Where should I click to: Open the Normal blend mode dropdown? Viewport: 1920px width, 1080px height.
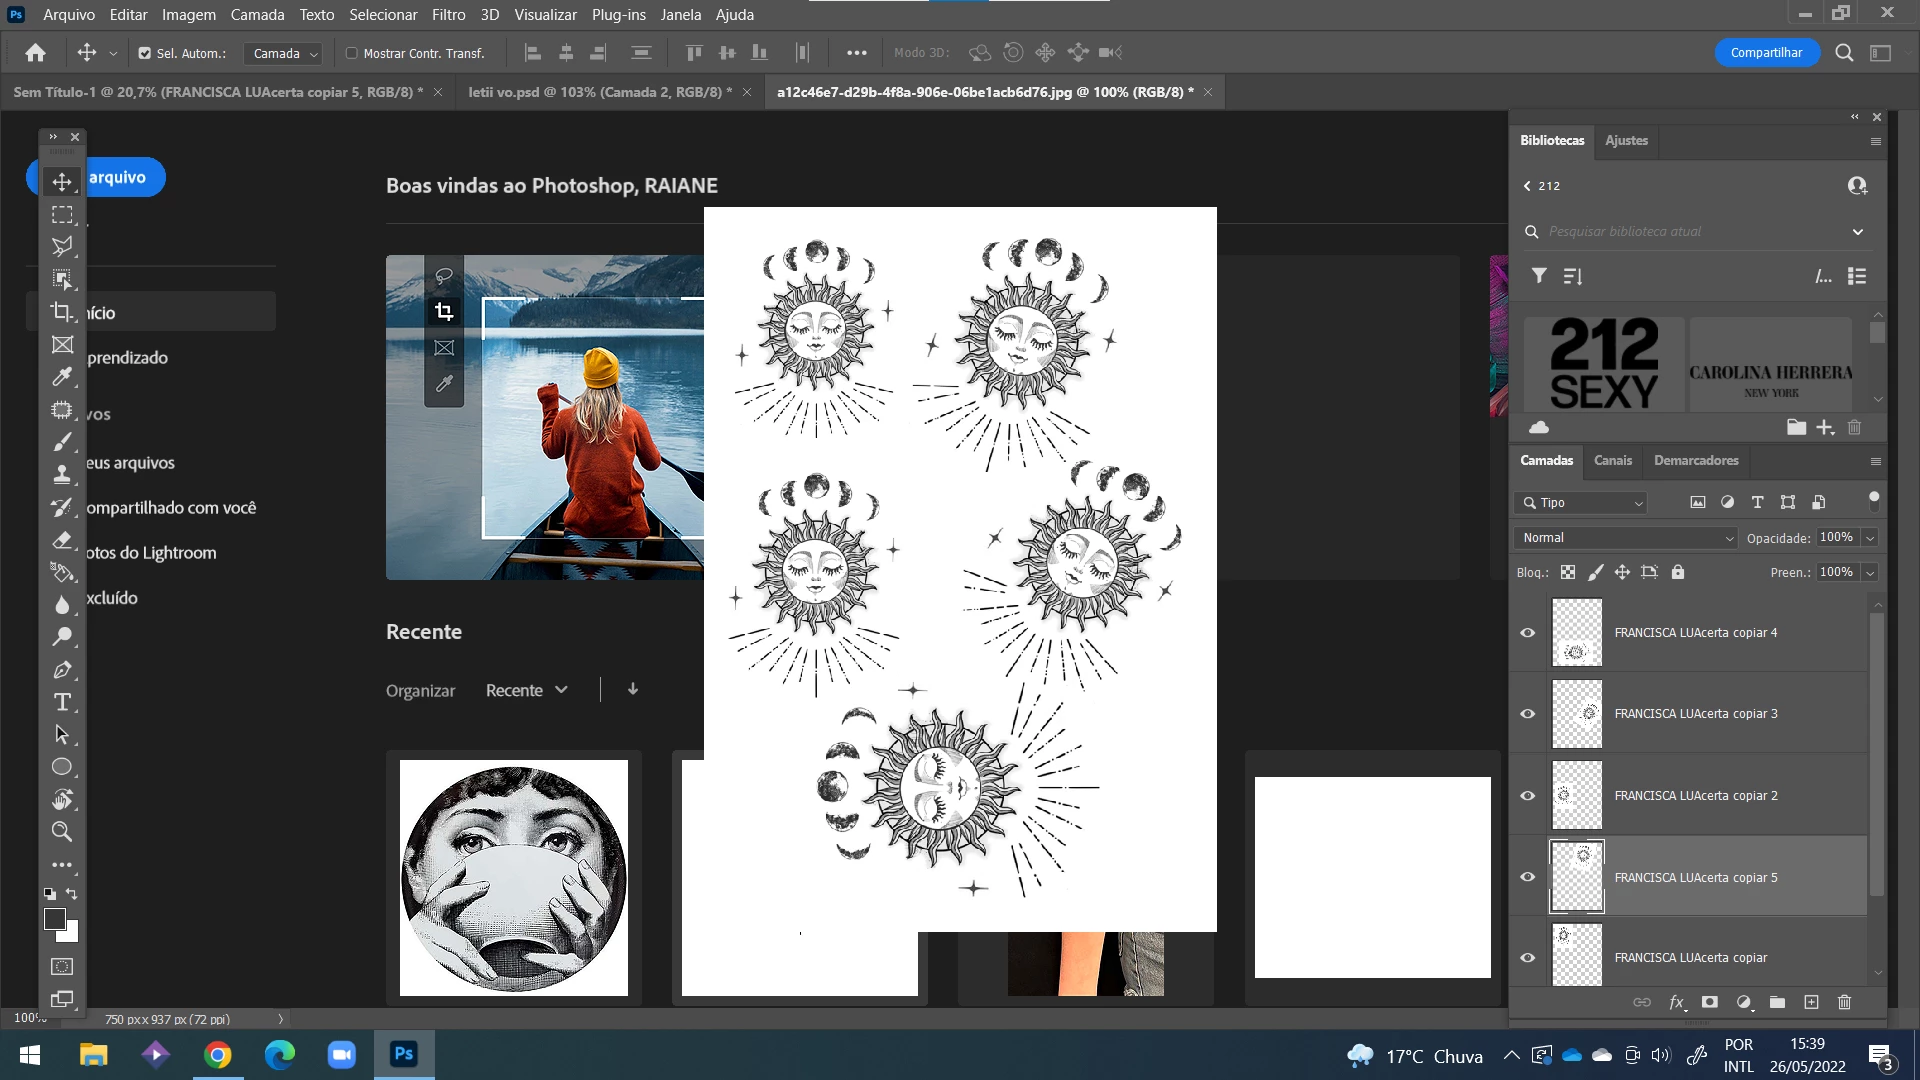[x=1626, y=538]
